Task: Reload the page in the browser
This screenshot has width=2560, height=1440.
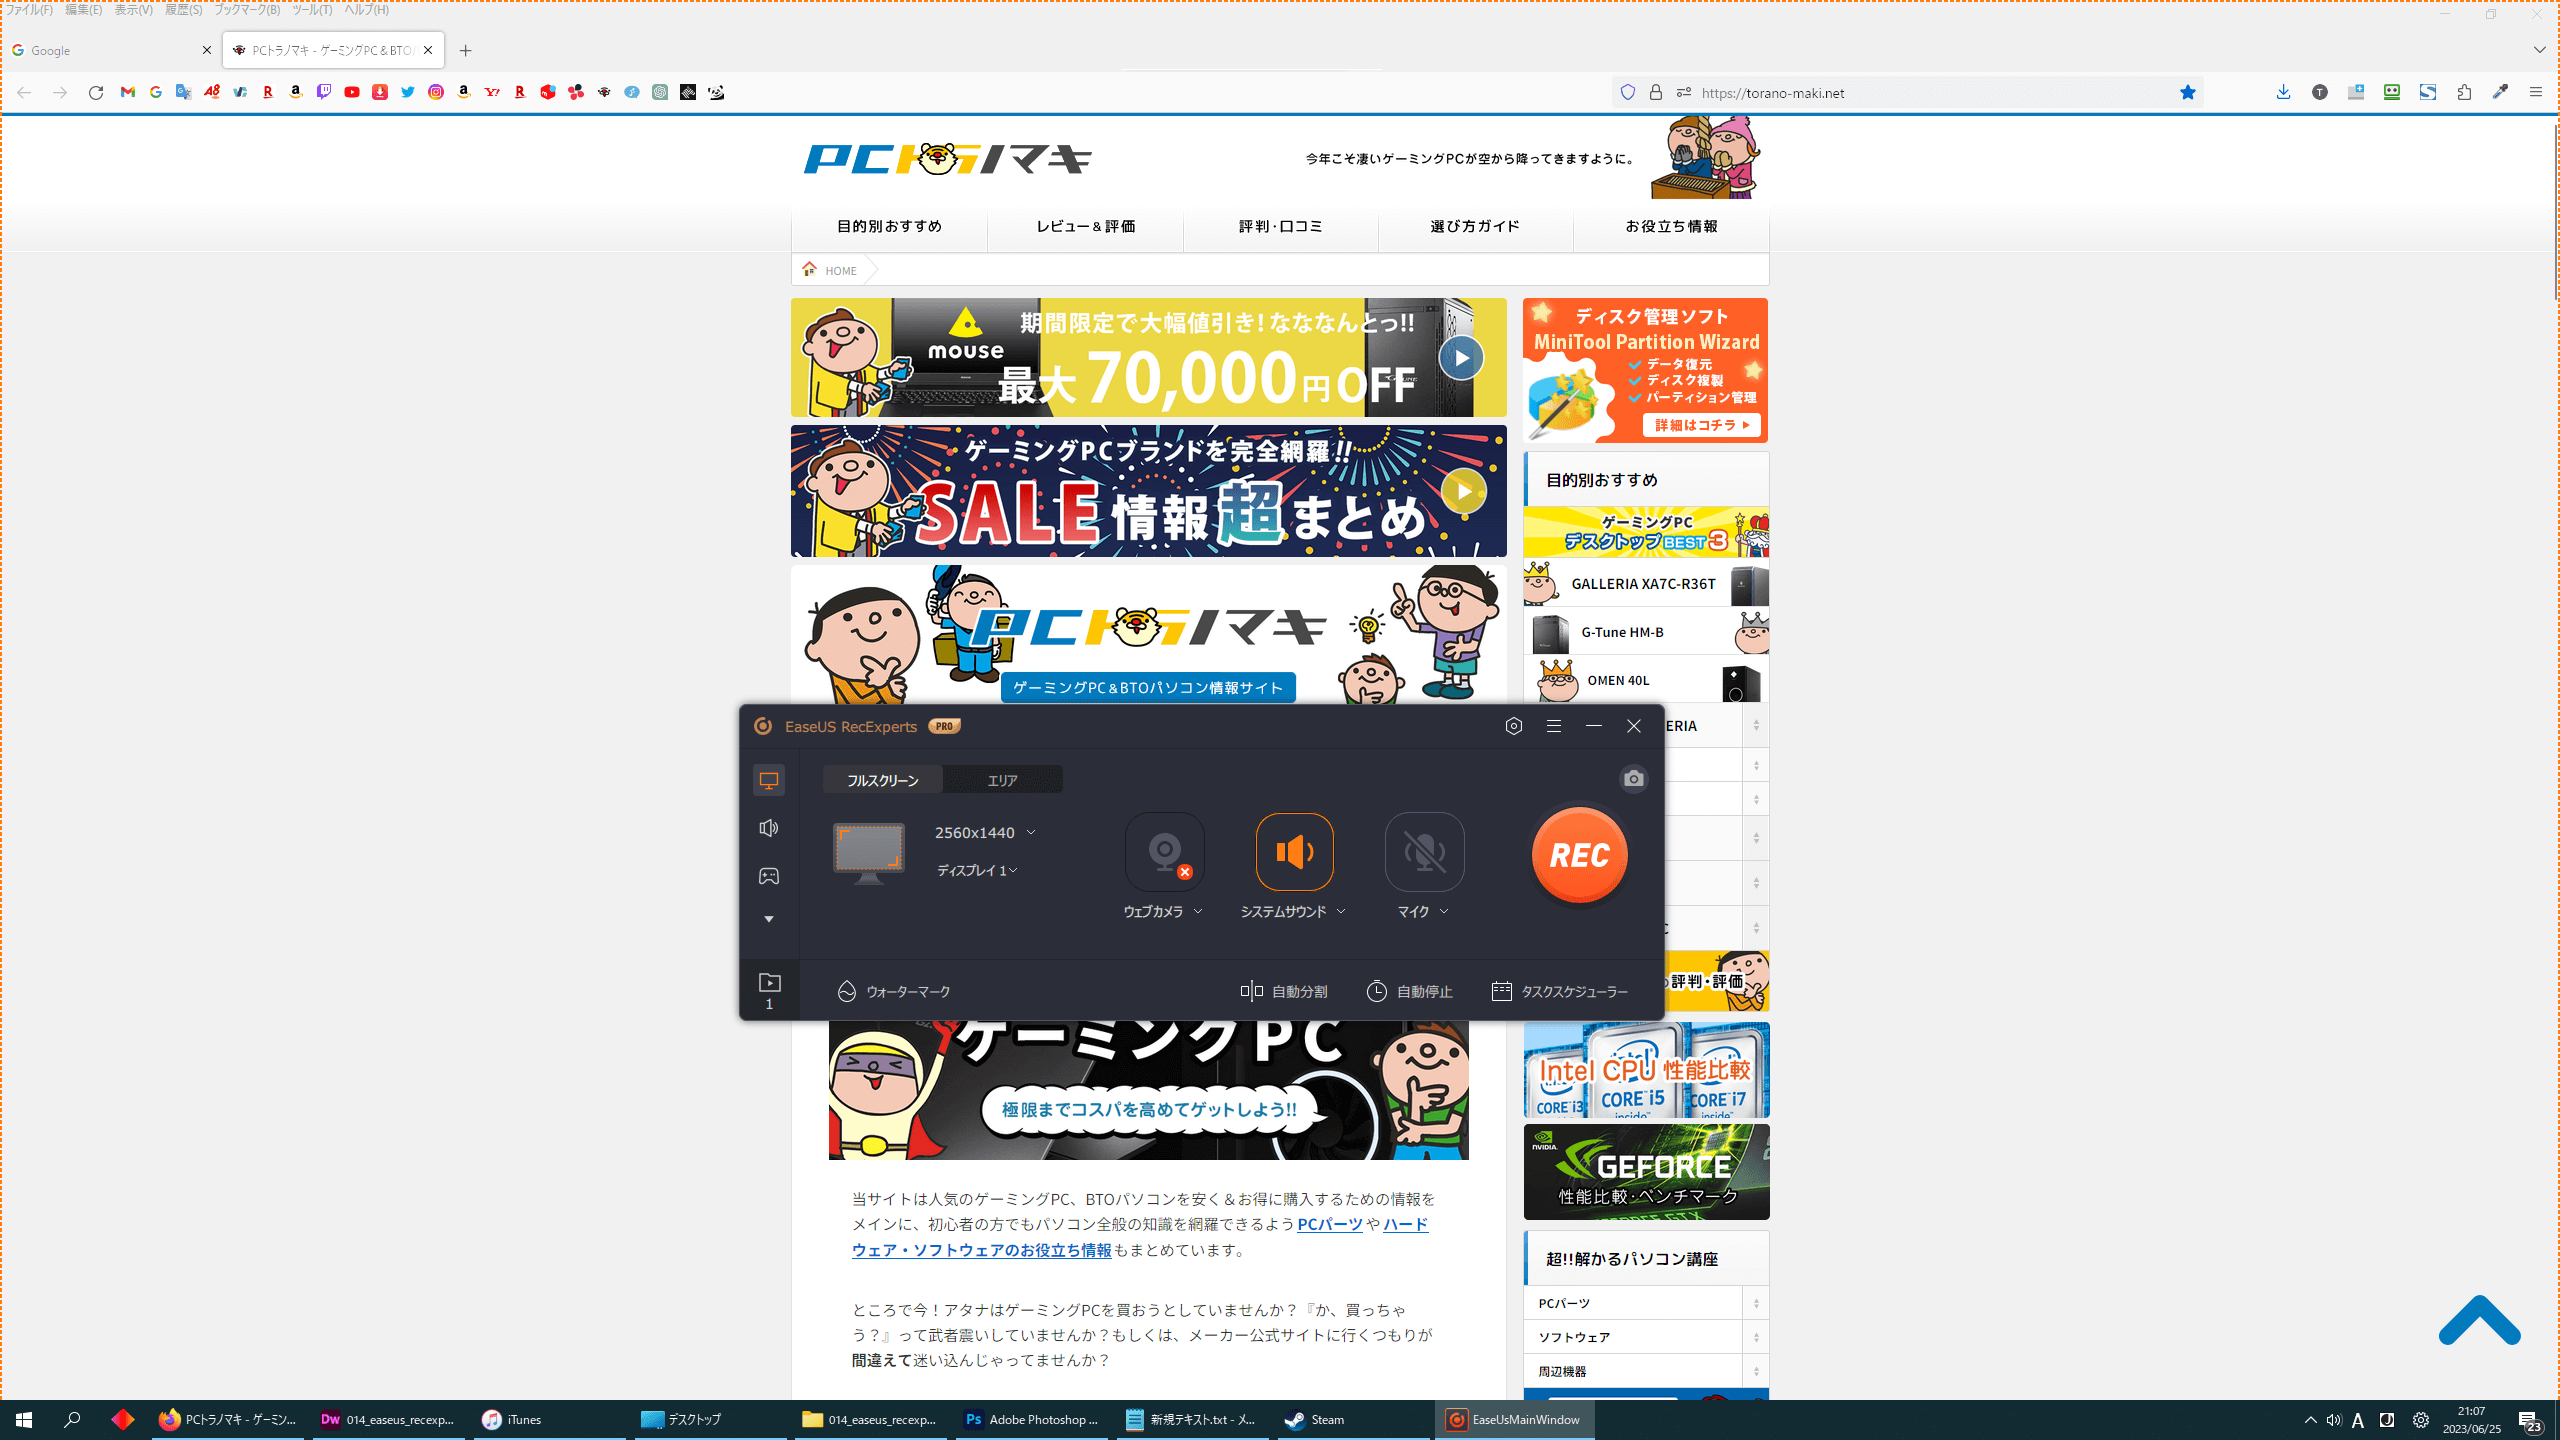Action: click(x=96, y=92)
